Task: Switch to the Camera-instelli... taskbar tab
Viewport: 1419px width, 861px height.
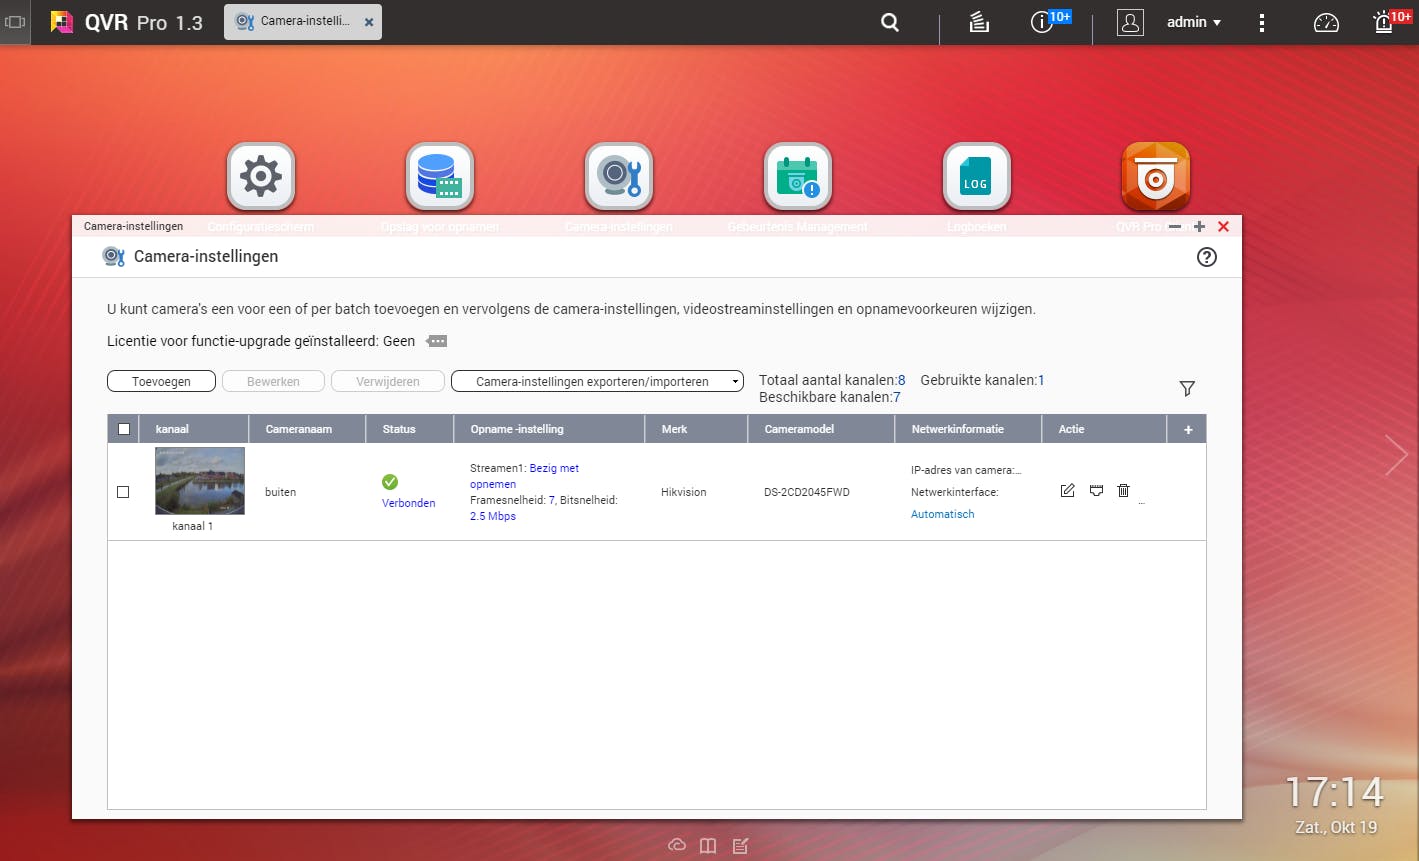Action: pos(302,21)
